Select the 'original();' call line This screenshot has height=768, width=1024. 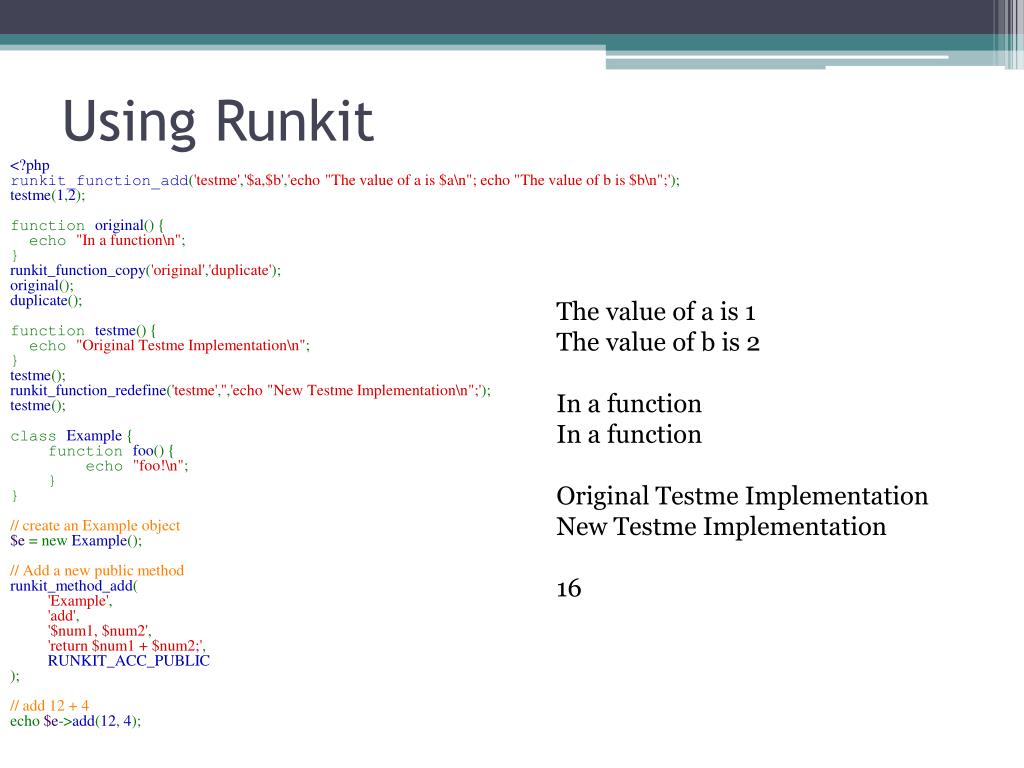(x=42, y=285)
